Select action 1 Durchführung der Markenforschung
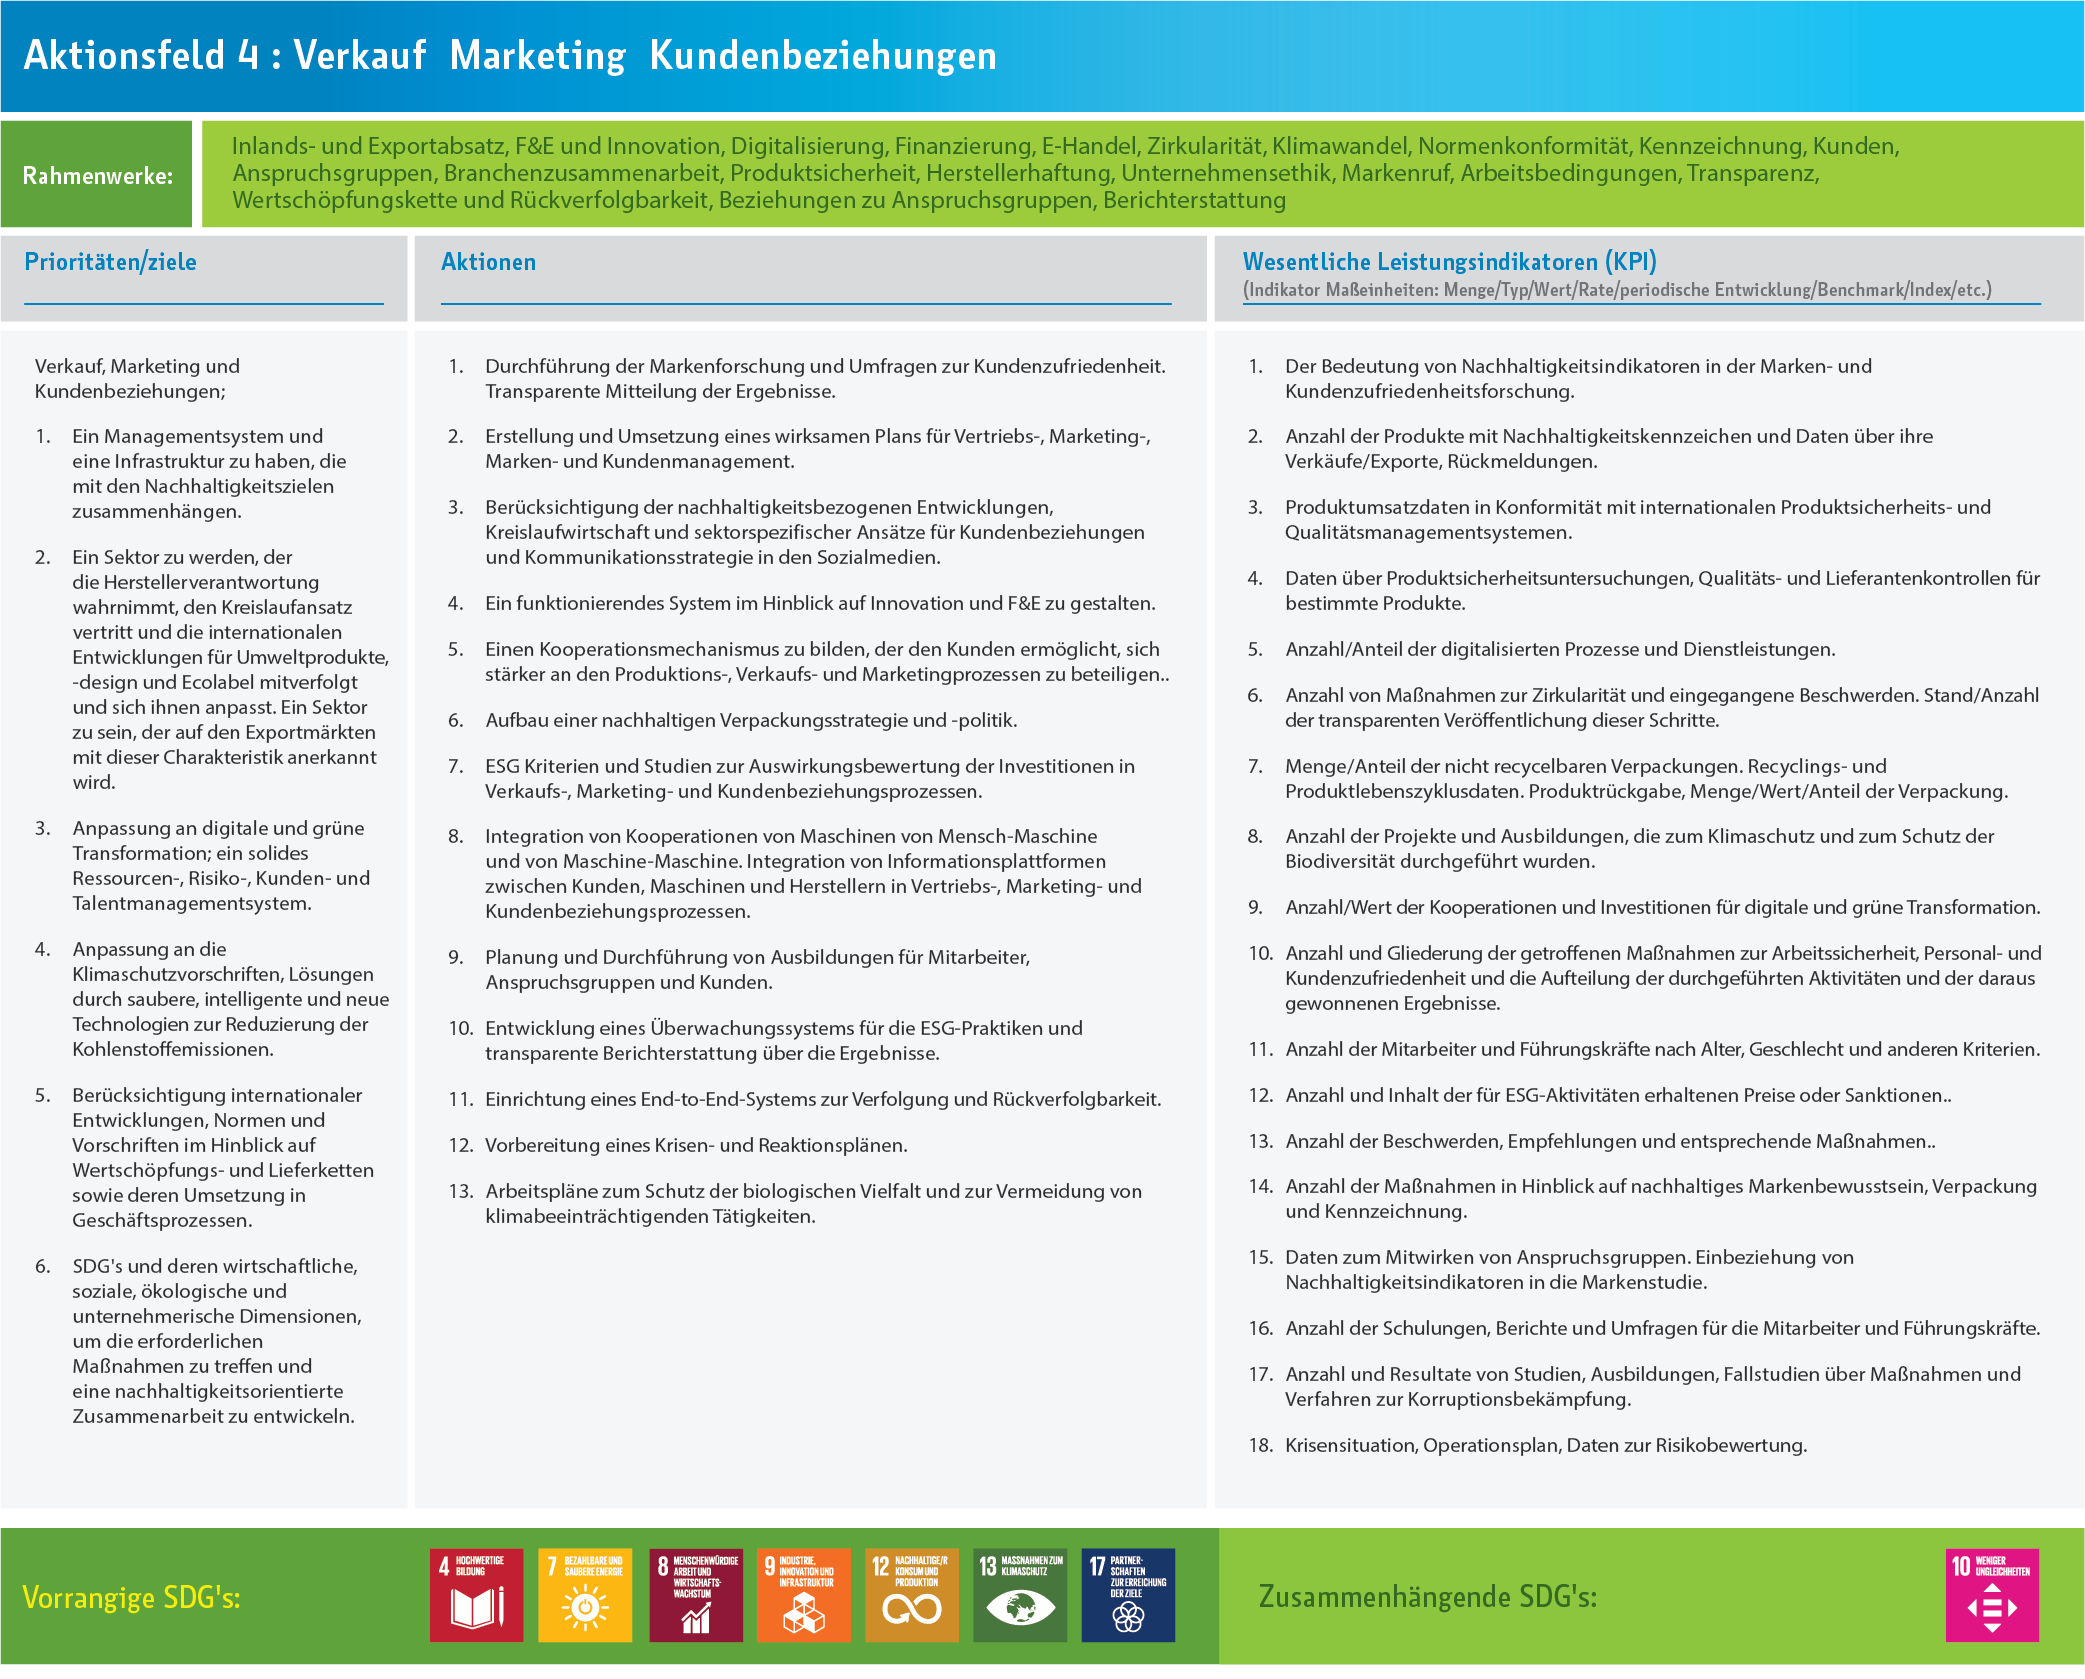This screenshot has width=2085, height=1679. [x=807, y=379]
